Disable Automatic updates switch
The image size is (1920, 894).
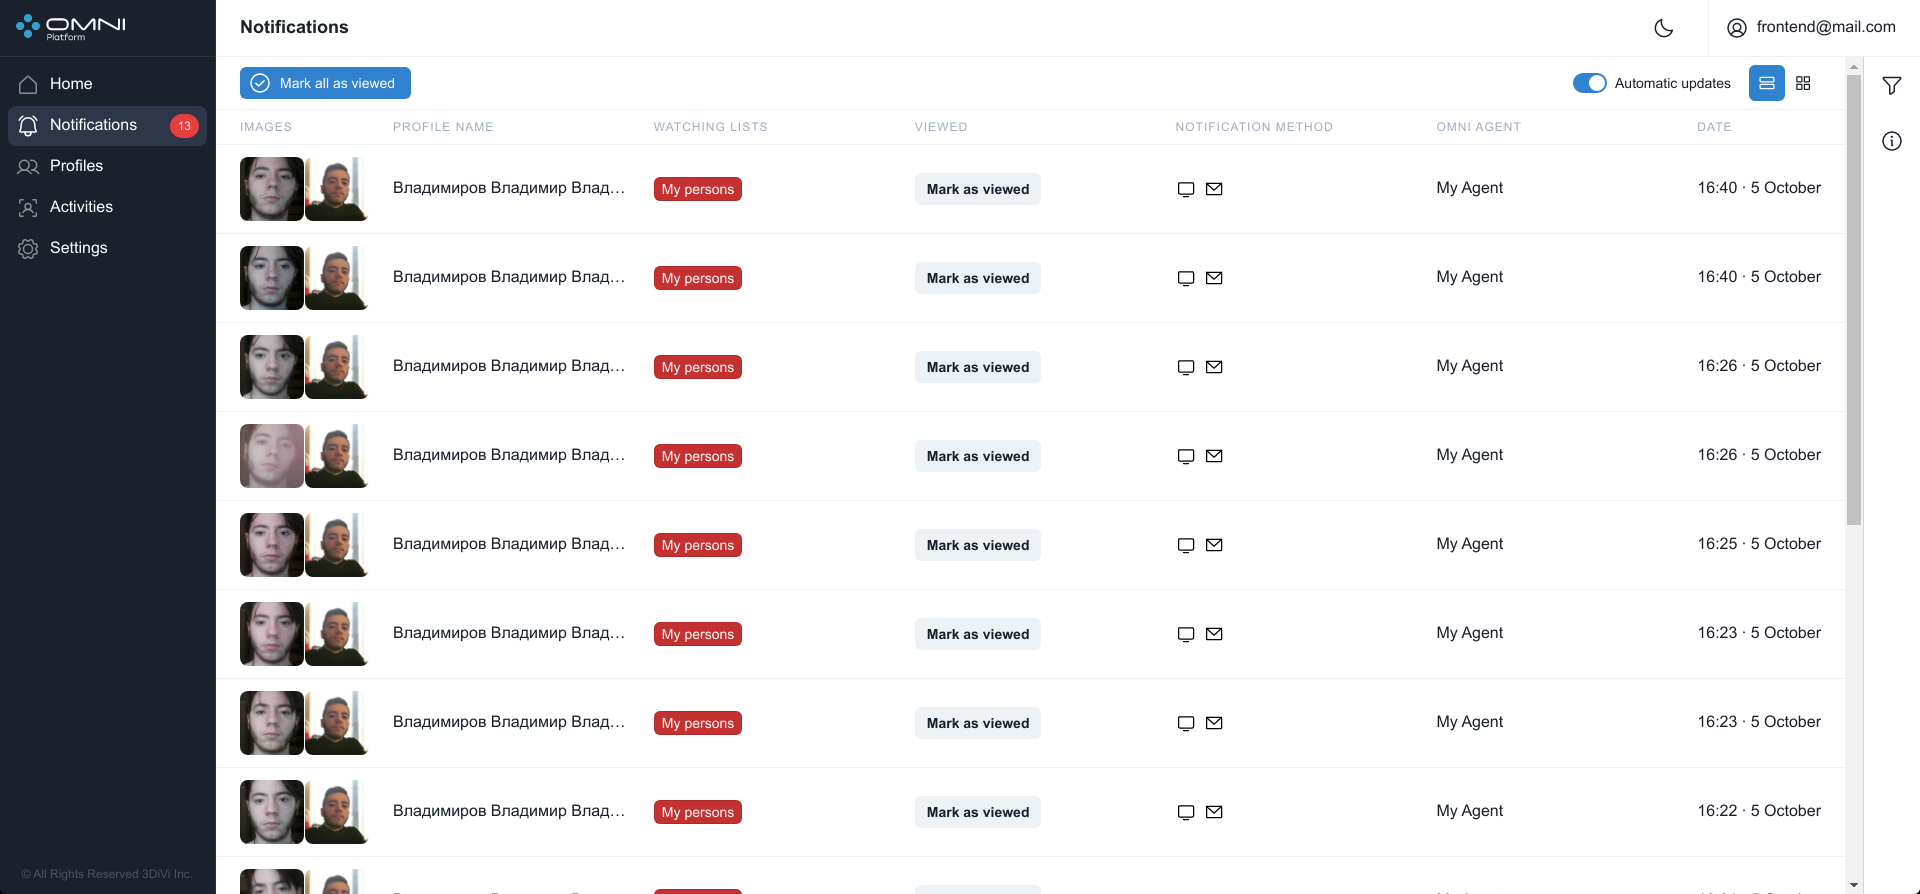coord(1589,83)
